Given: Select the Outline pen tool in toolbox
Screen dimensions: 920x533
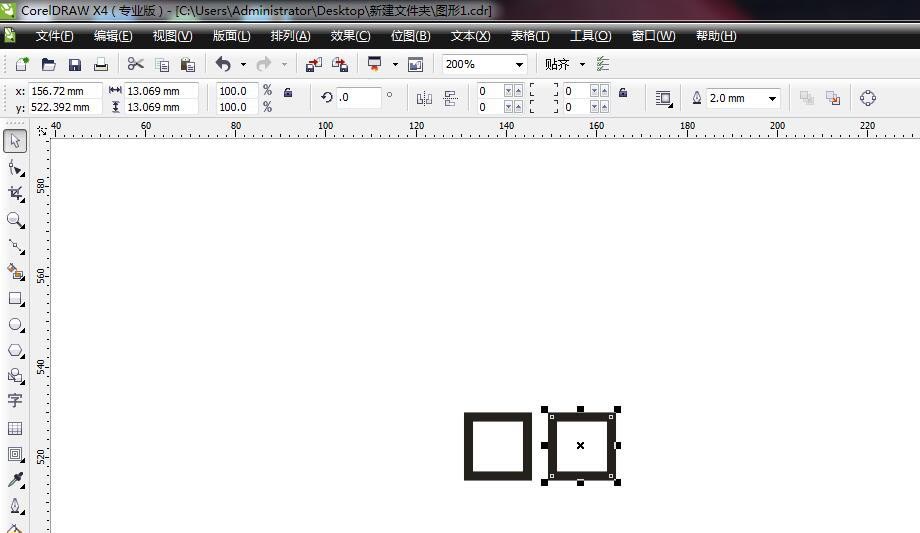Looking at the screenshot, I should (15, 505).
